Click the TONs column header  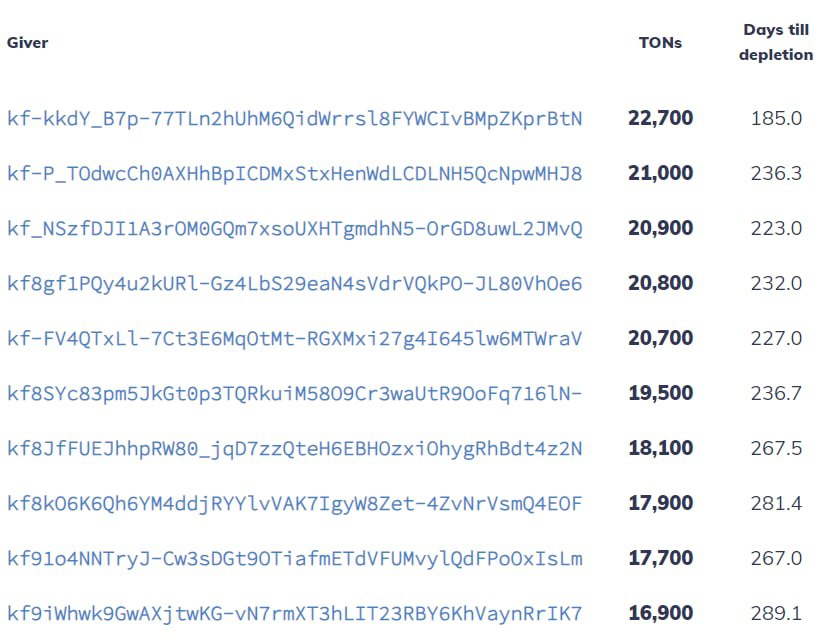(660, 43)
